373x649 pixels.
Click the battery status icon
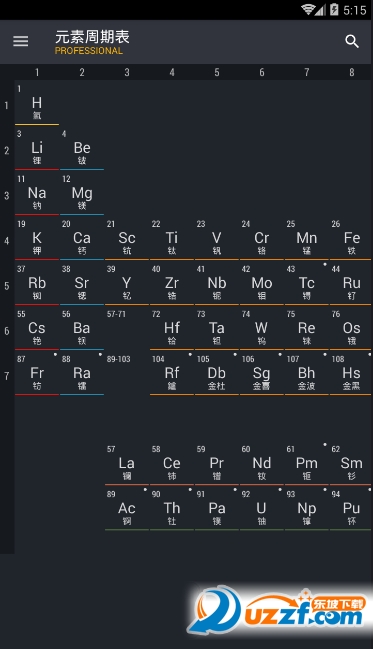pos(334,10)
